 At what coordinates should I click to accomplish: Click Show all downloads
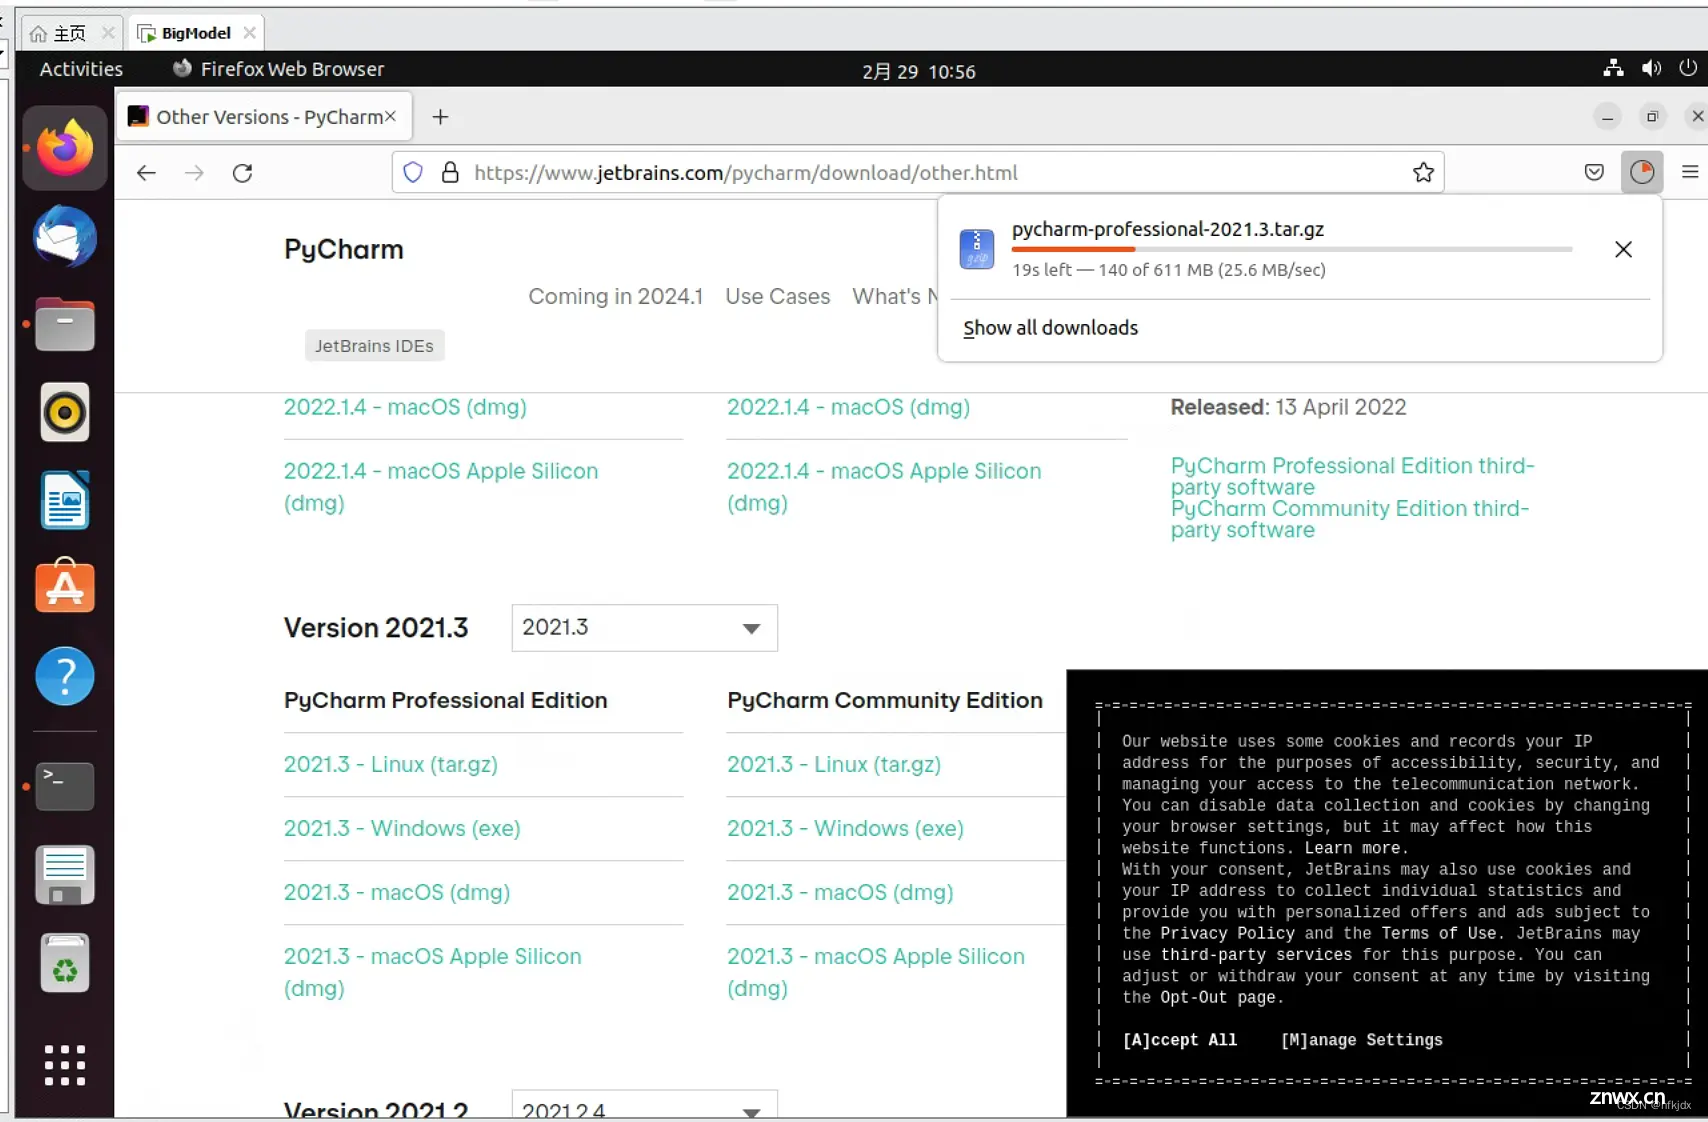[1050, 328]
